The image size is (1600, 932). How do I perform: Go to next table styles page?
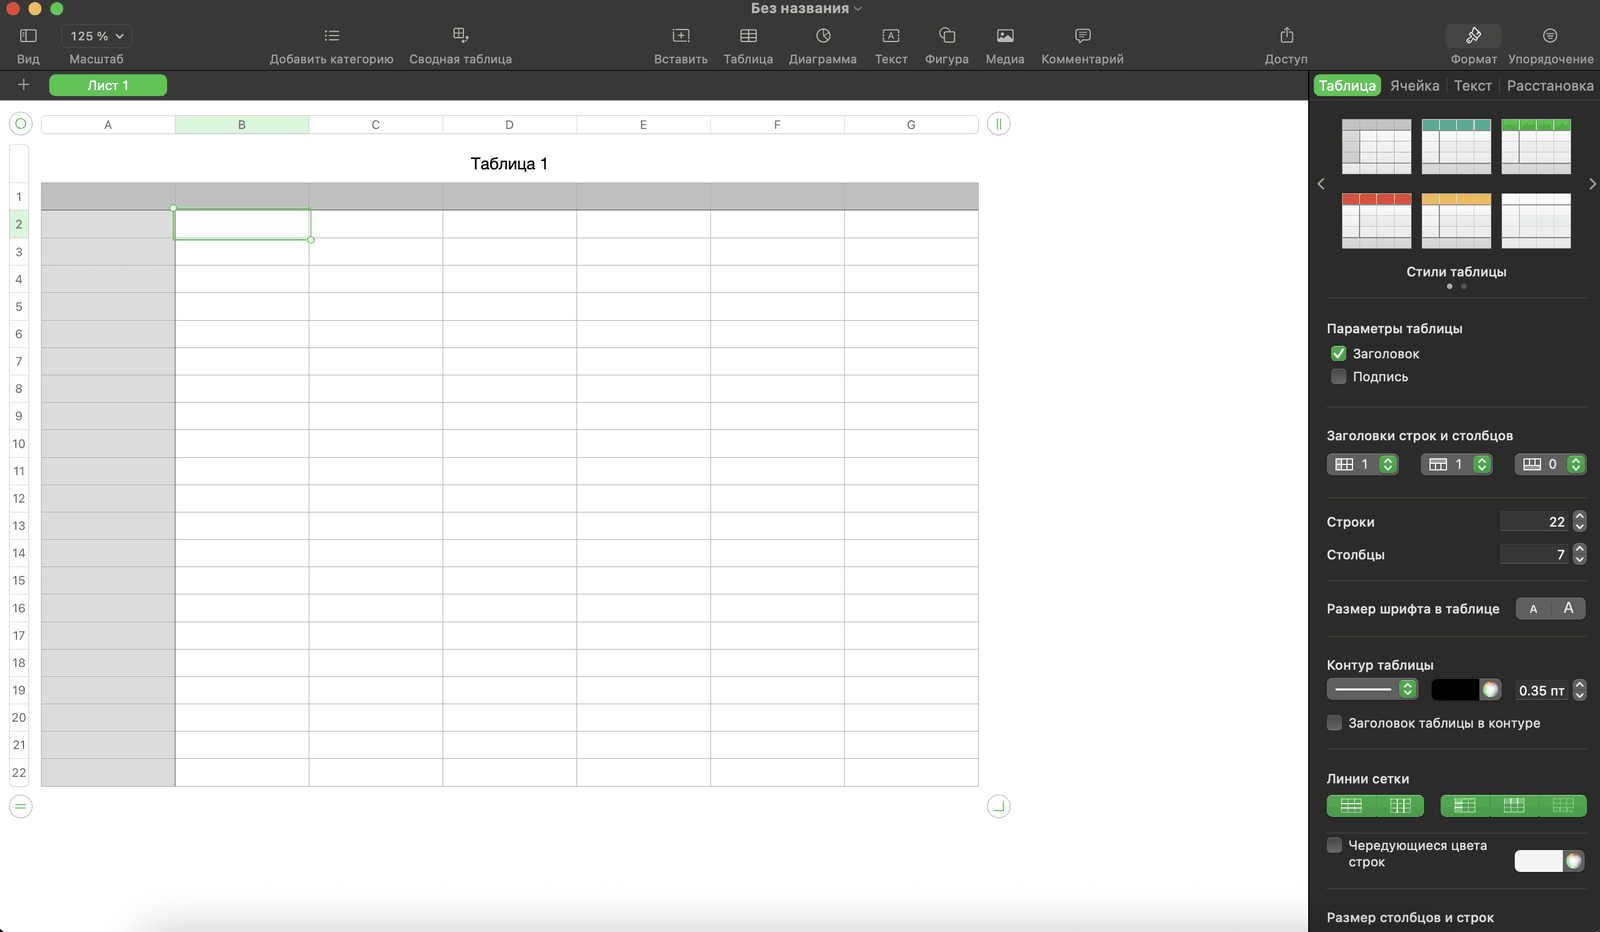click(x=1592, y=184)
